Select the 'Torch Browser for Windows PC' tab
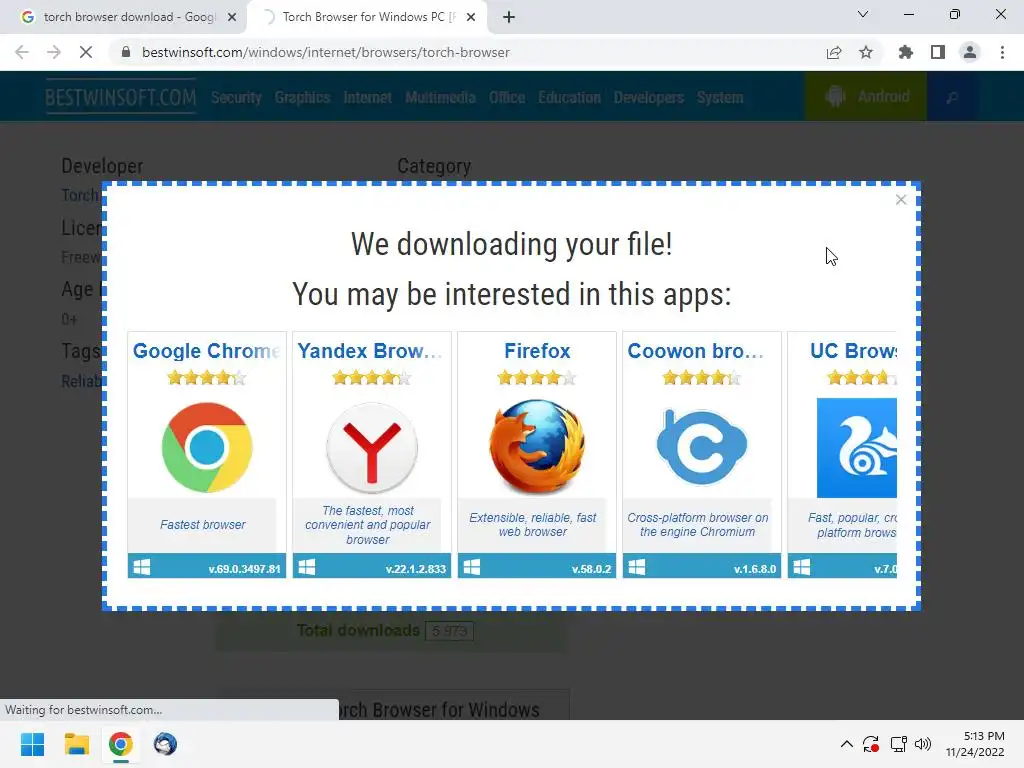Image resolution: width=1024 pixels, height=768 pixels. [x=366, y=17]
